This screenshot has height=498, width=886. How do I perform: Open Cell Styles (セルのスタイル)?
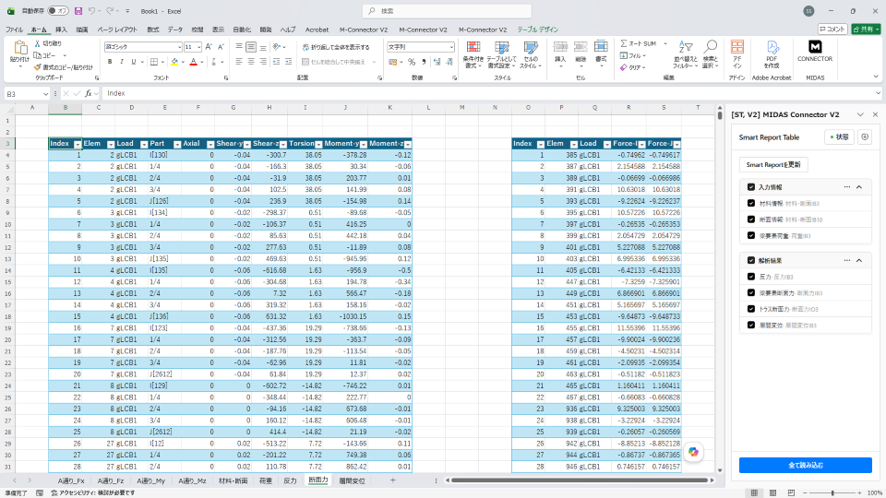530,55
